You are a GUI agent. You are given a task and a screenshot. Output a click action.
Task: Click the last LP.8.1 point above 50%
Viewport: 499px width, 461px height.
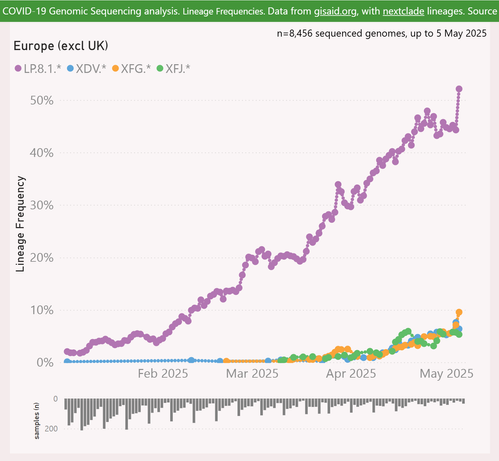click(x=459, y=89)
